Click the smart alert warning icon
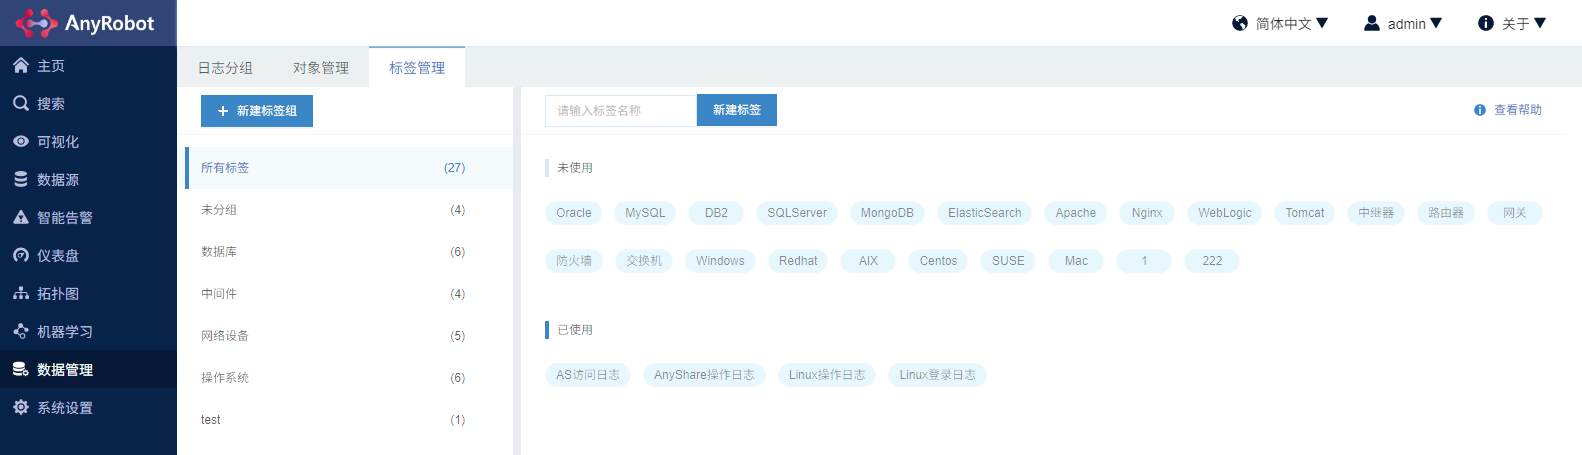The image size is (1582, 455). [x=21, y=218]
